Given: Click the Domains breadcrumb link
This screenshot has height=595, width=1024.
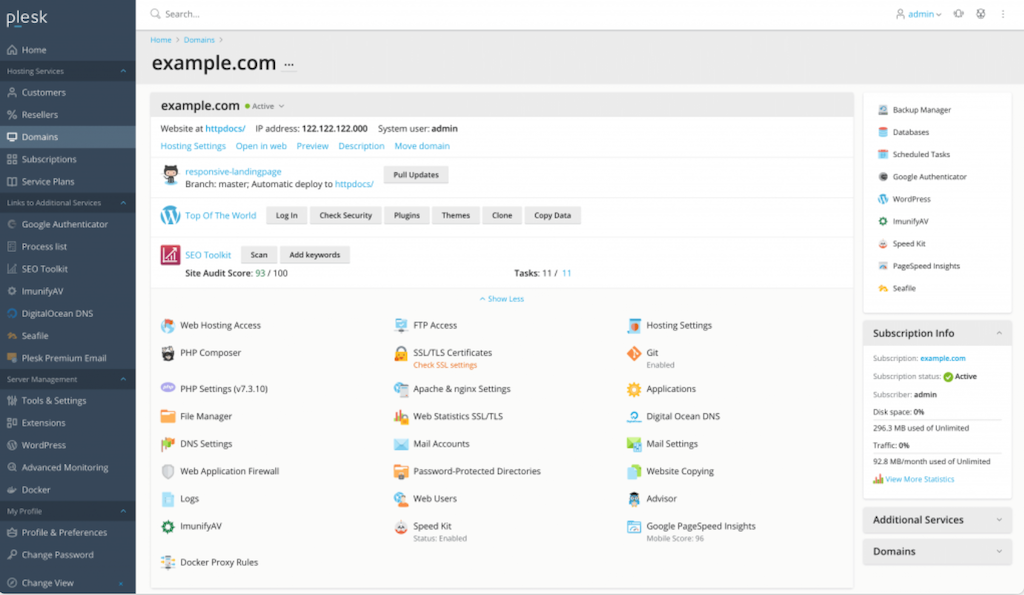Looking at the screenshot, I should coord(199,40).
